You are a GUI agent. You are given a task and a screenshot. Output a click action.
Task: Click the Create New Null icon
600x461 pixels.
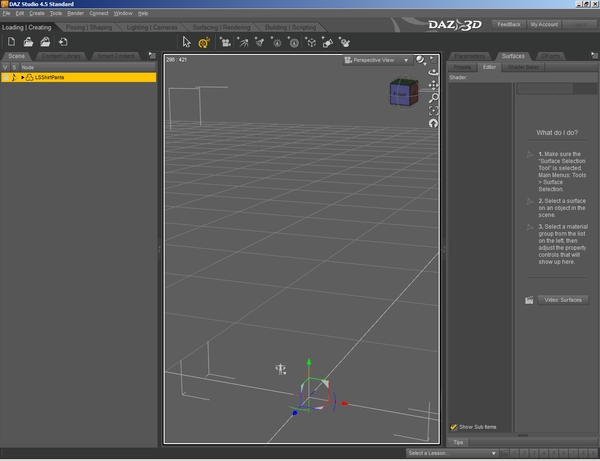click(328, 42)
